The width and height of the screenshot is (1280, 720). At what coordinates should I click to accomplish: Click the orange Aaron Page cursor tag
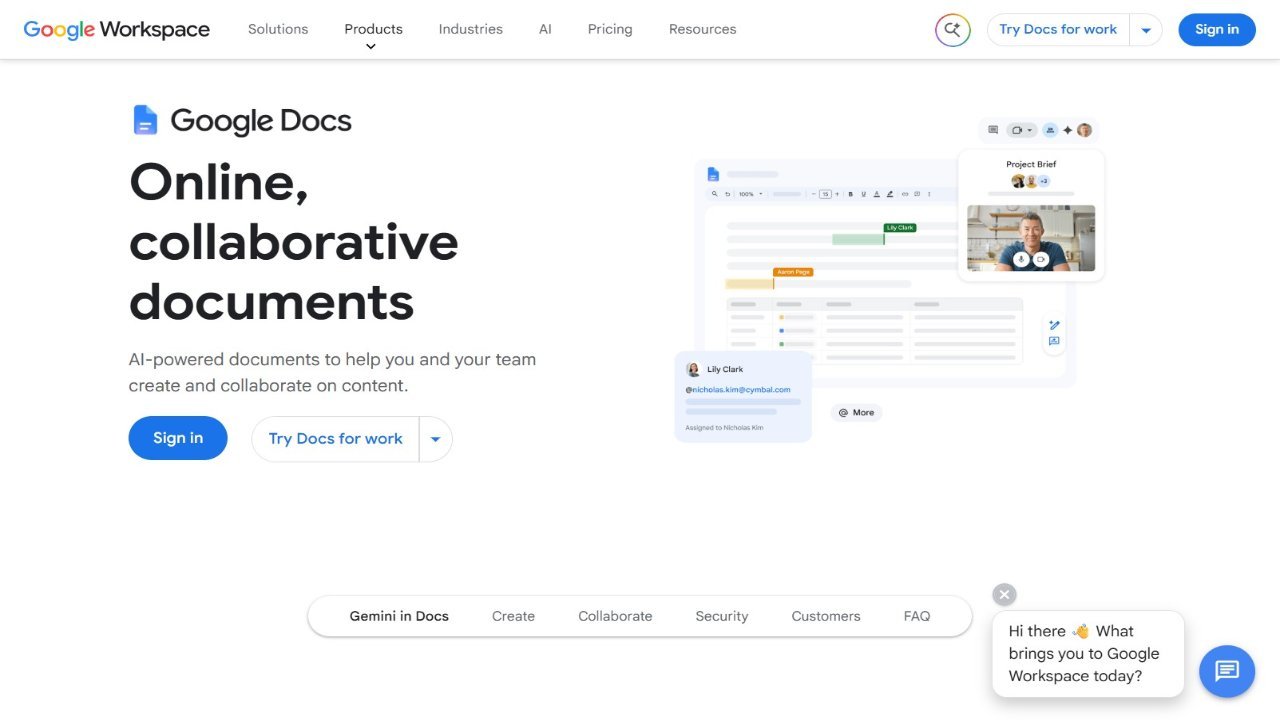point(793,272)
